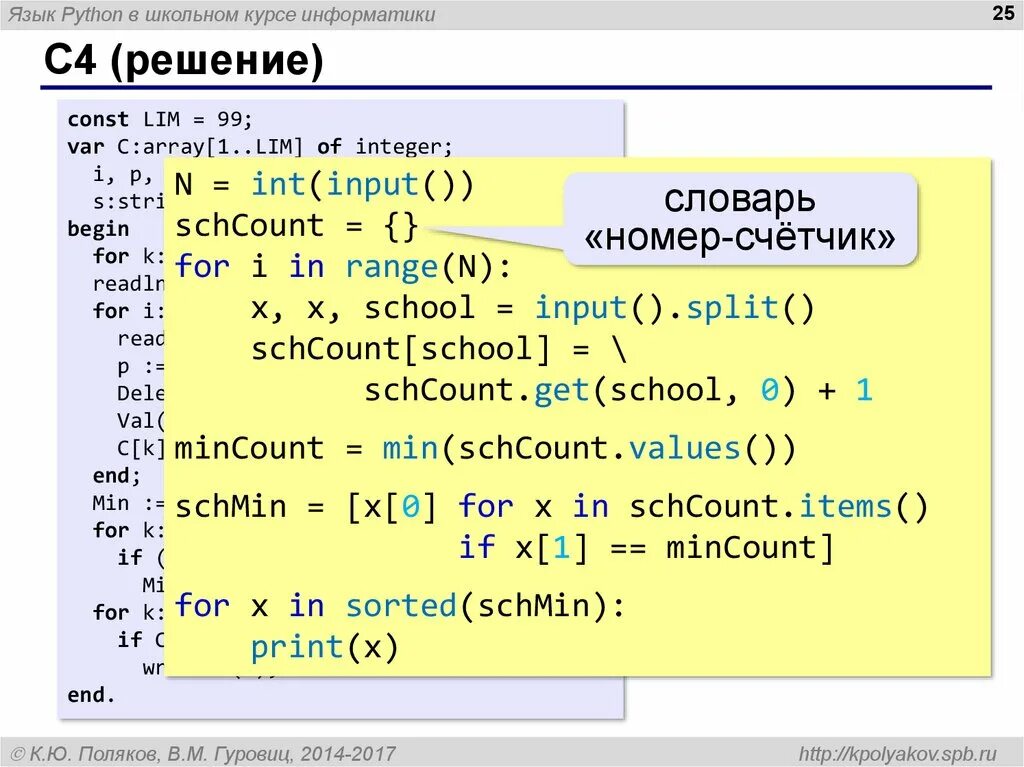1024x767 pixels.
Task: Click the line "for i in range(N):"
Action: point(343,267)
